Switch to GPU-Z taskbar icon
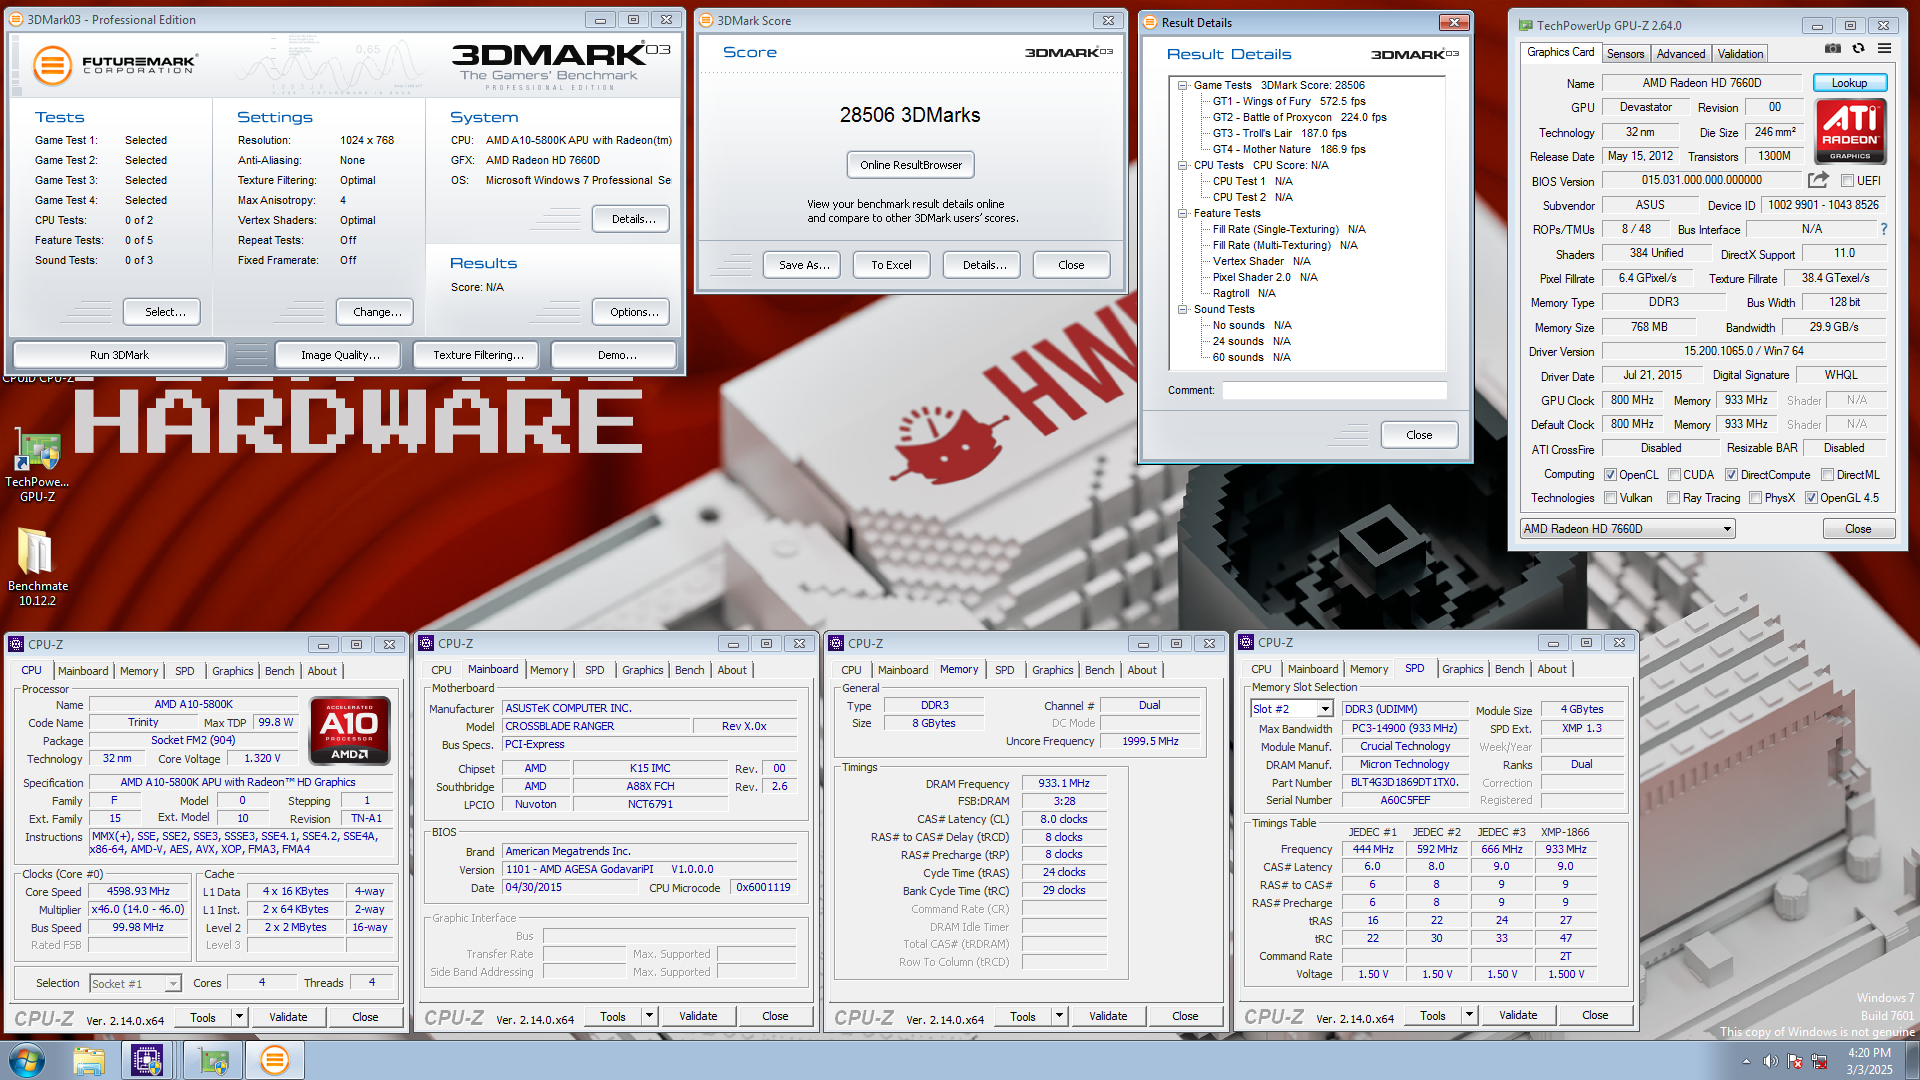1920x1080 pixels. tap(213, 1060)
